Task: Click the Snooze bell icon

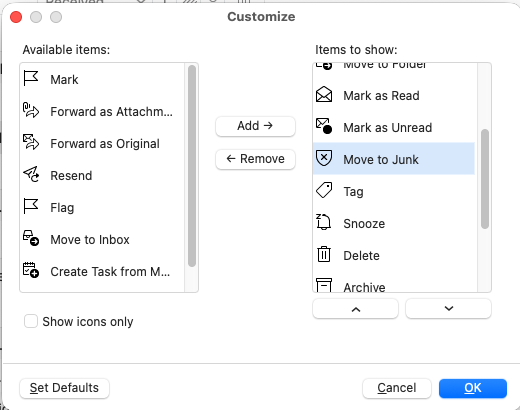Action: point(323,222)
